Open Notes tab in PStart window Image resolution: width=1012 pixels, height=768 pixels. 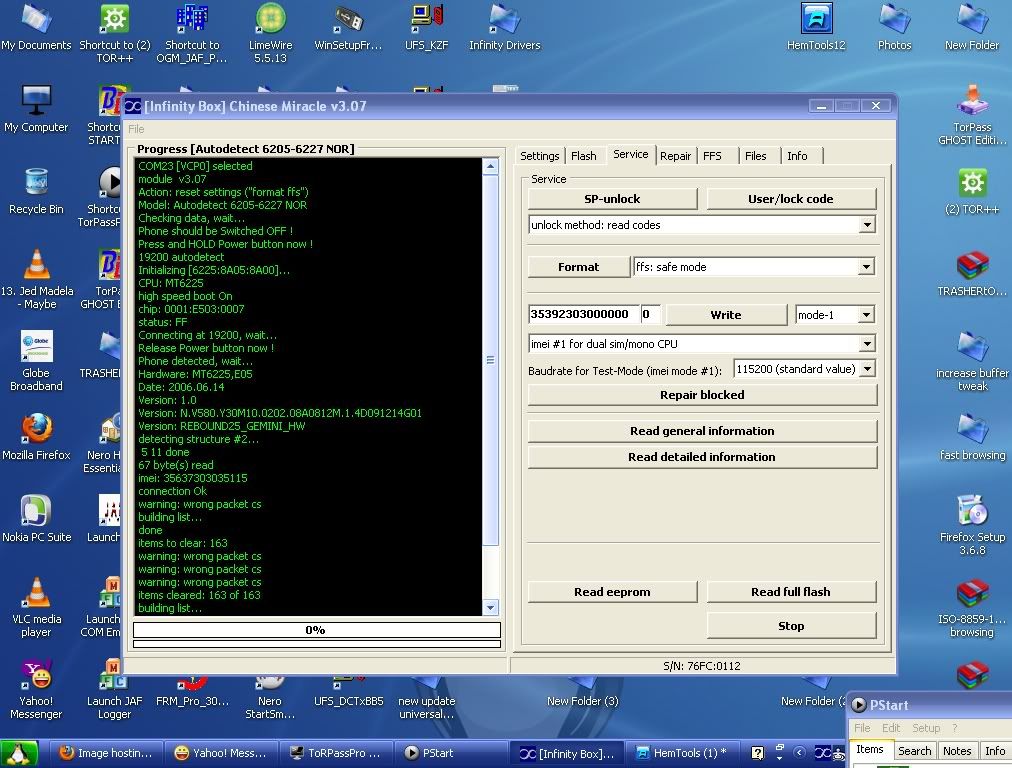click(956, 751)
